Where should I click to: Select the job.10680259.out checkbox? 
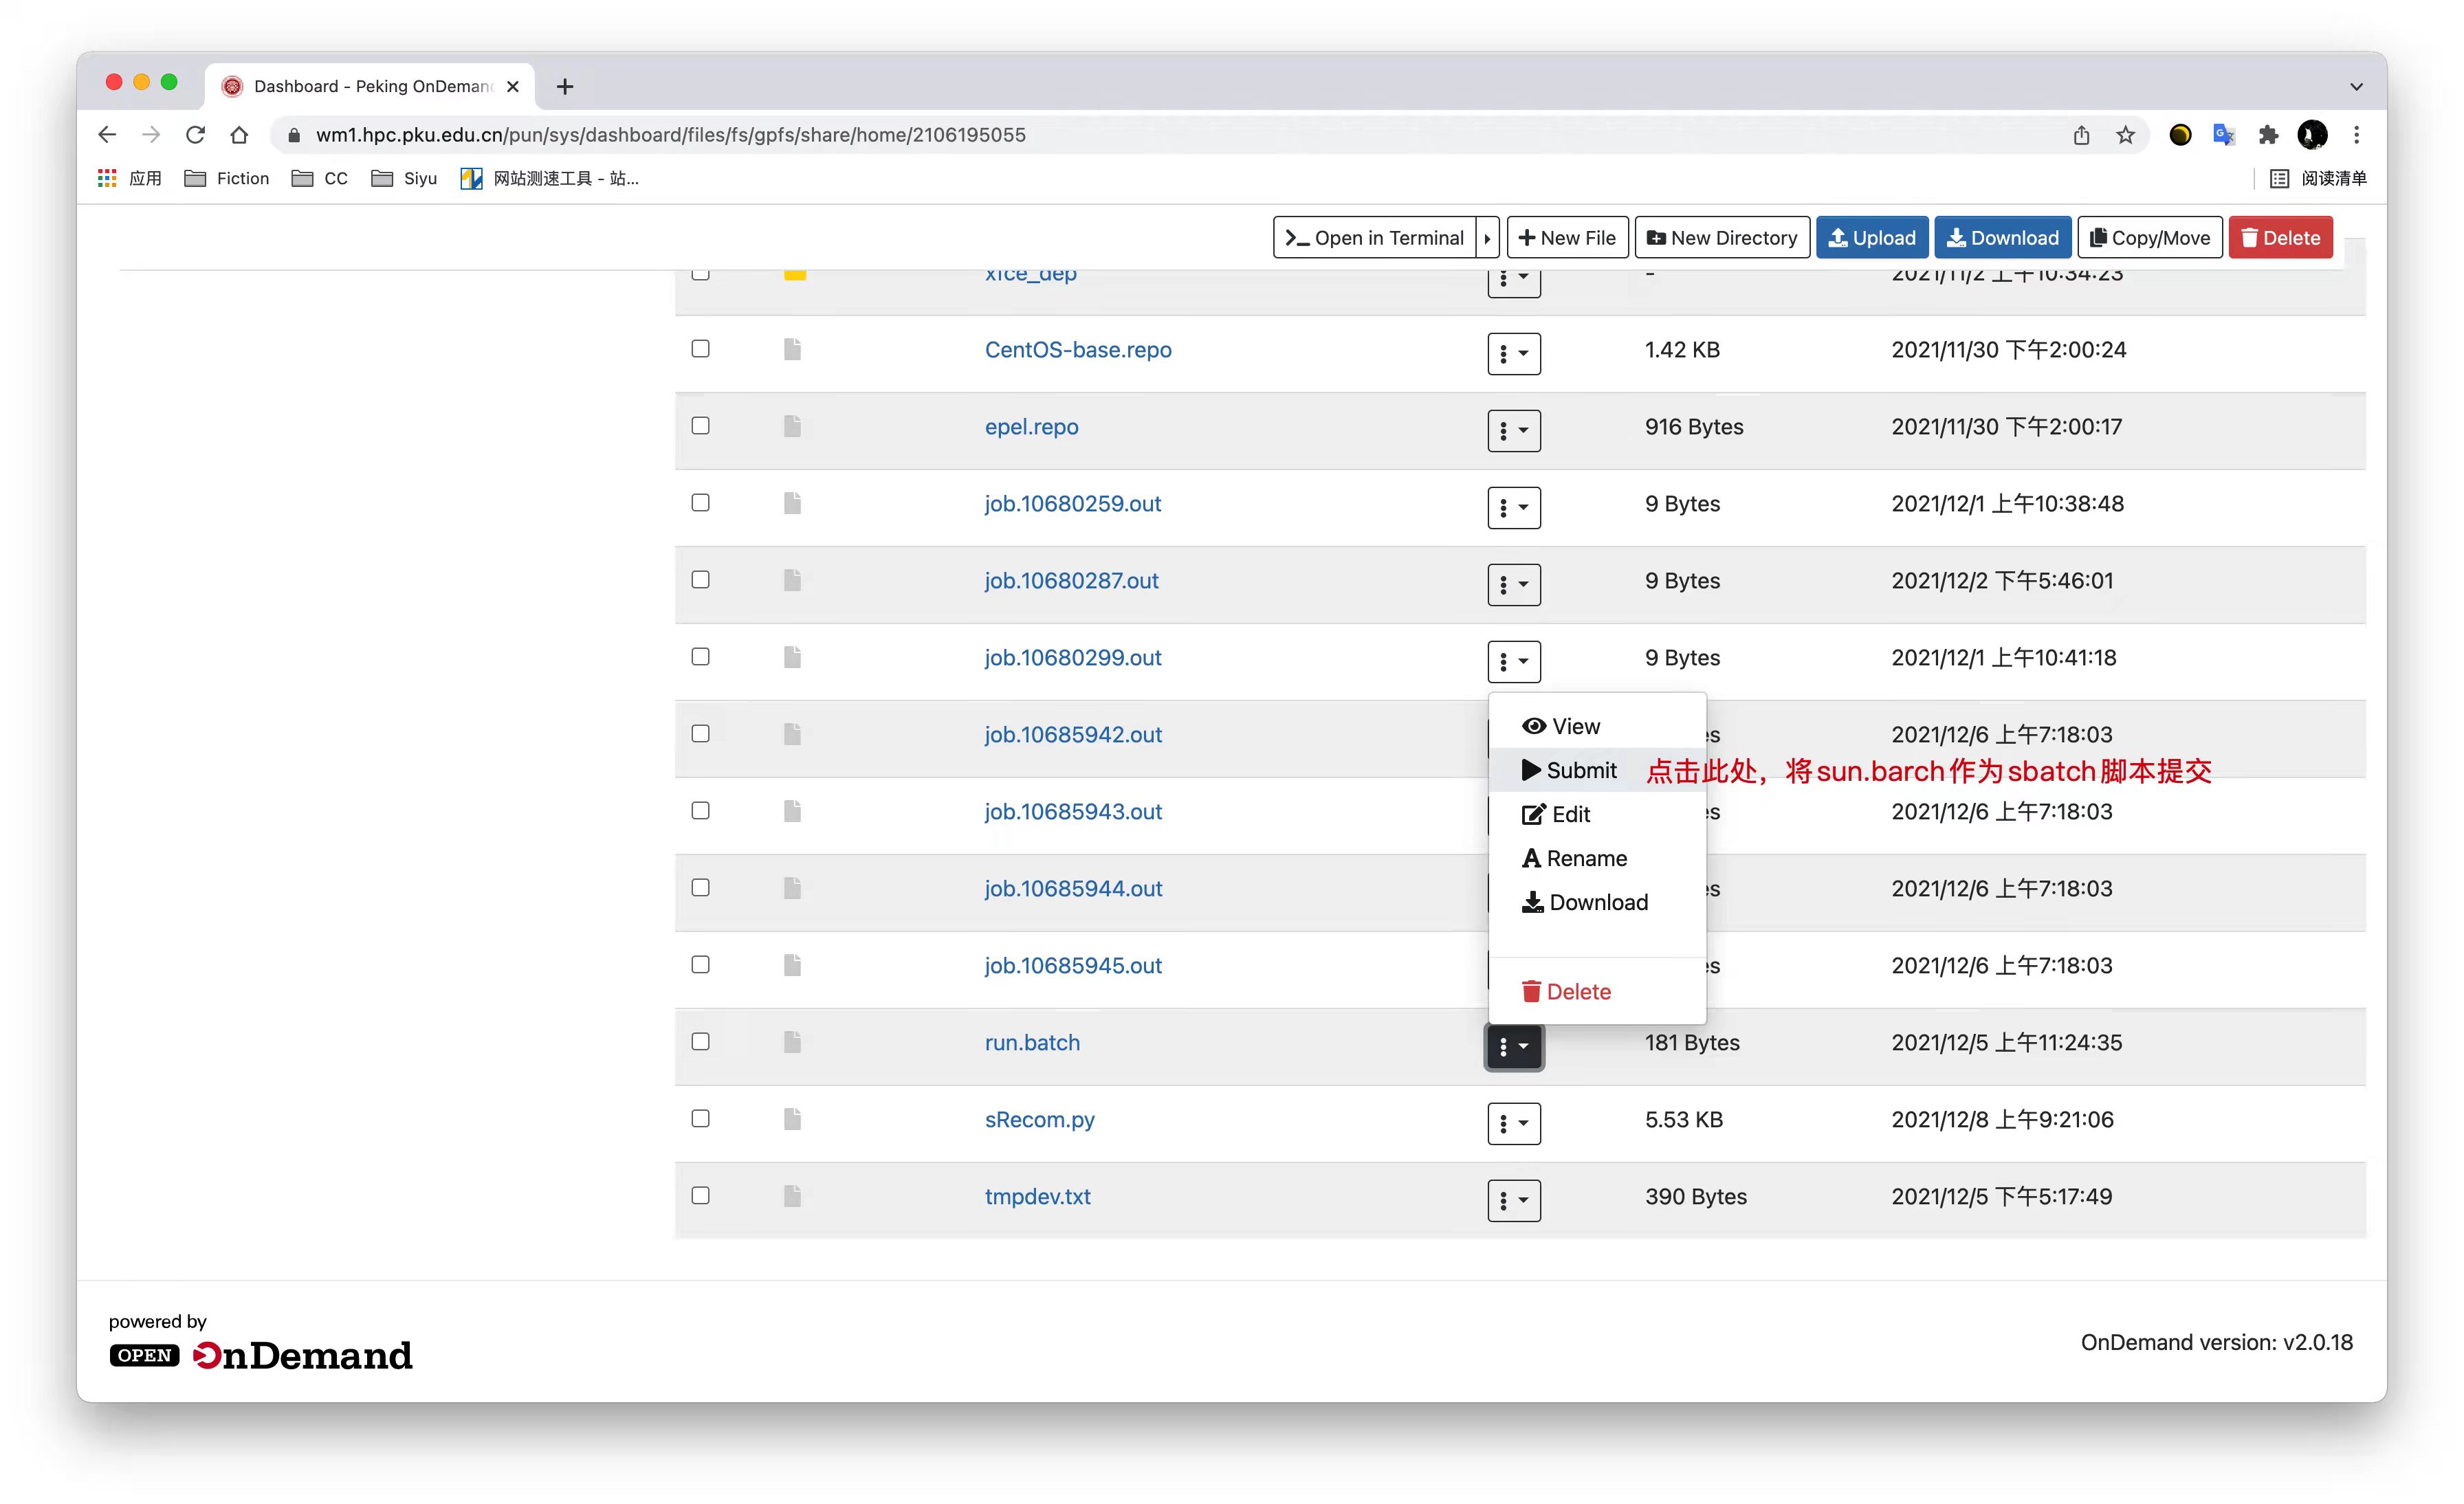701,503
